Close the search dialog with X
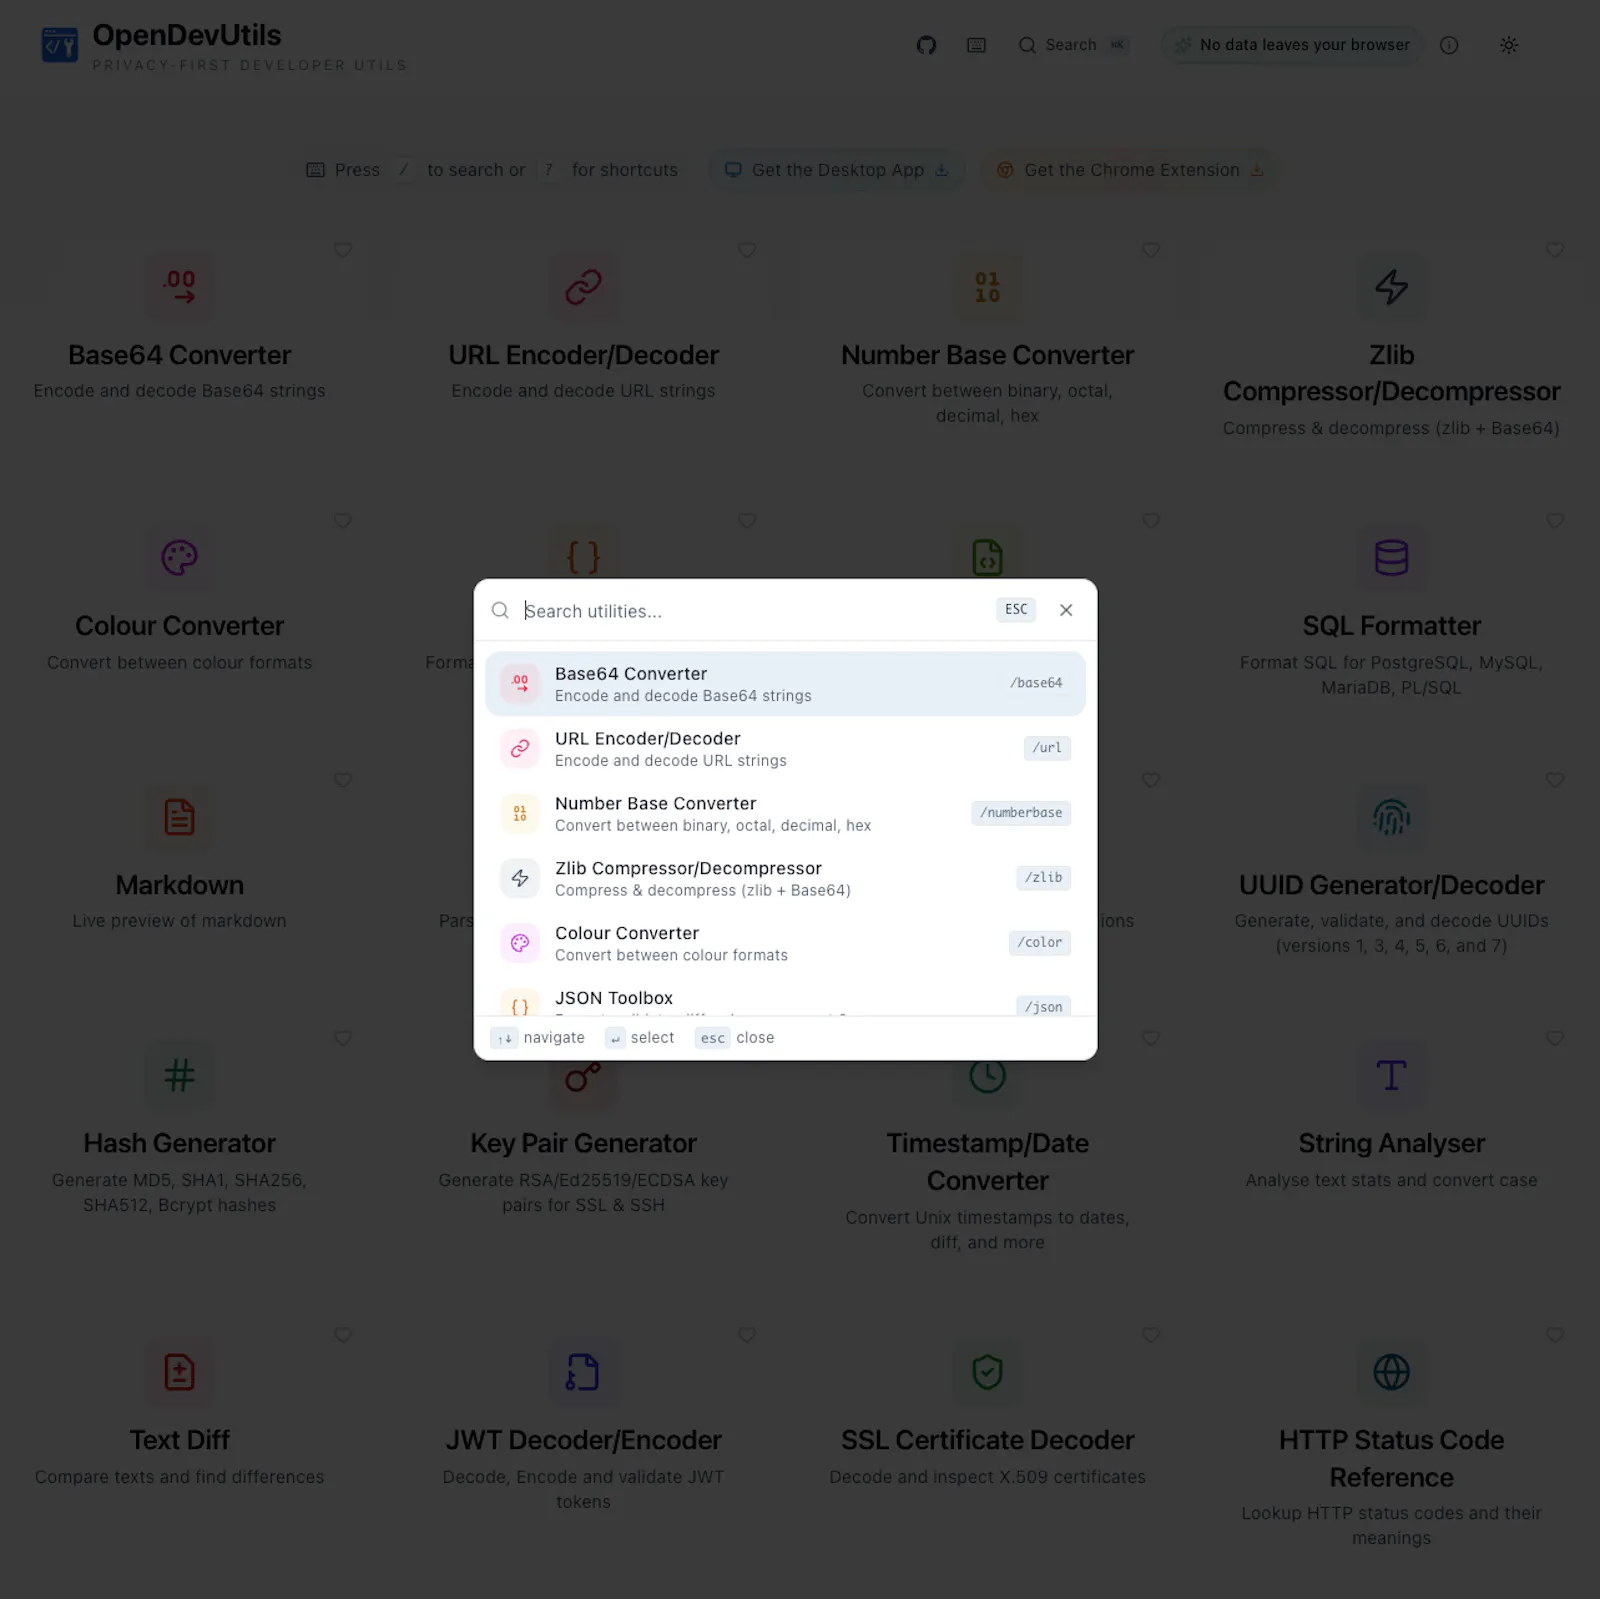The image size is (1600, 1599). click(x=1066, y=610)
